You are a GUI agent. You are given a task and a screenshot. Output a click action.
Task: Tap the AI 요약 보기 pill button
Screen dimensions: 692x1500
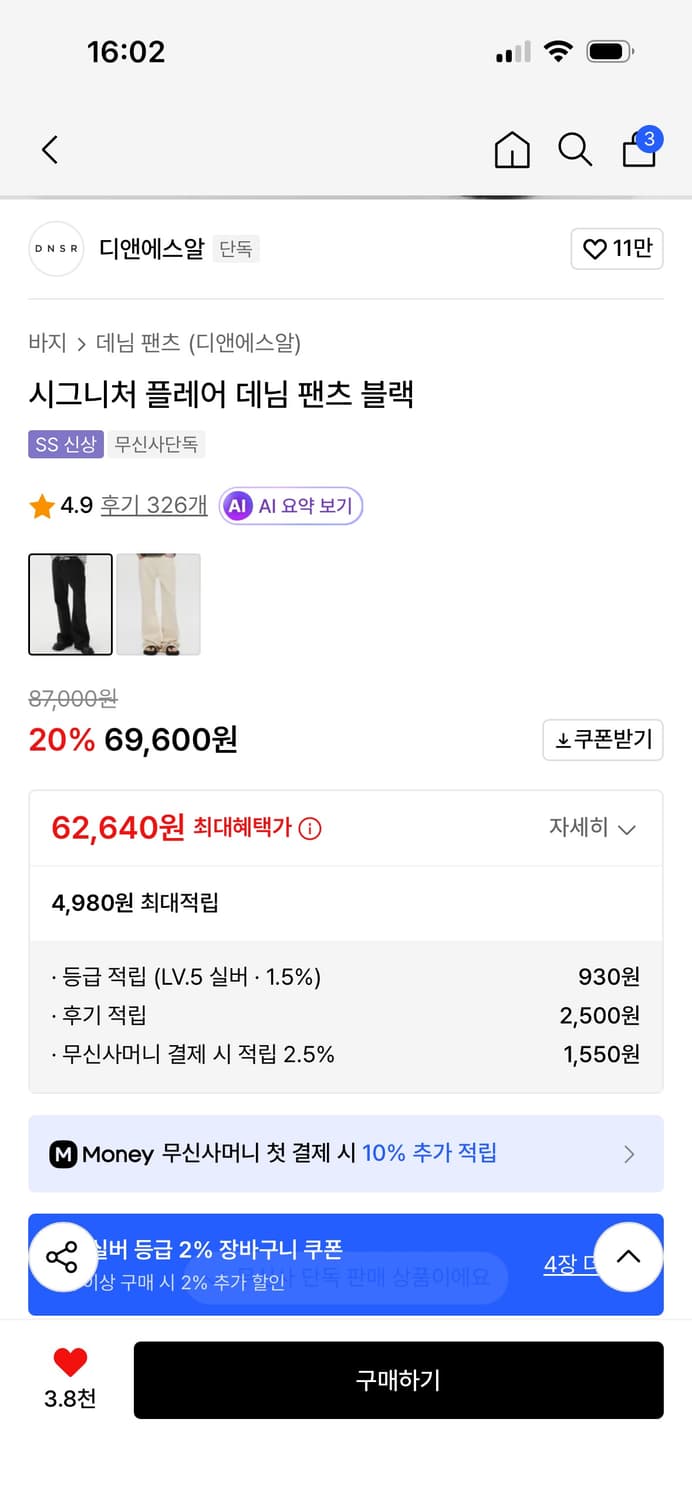(290, 506)
